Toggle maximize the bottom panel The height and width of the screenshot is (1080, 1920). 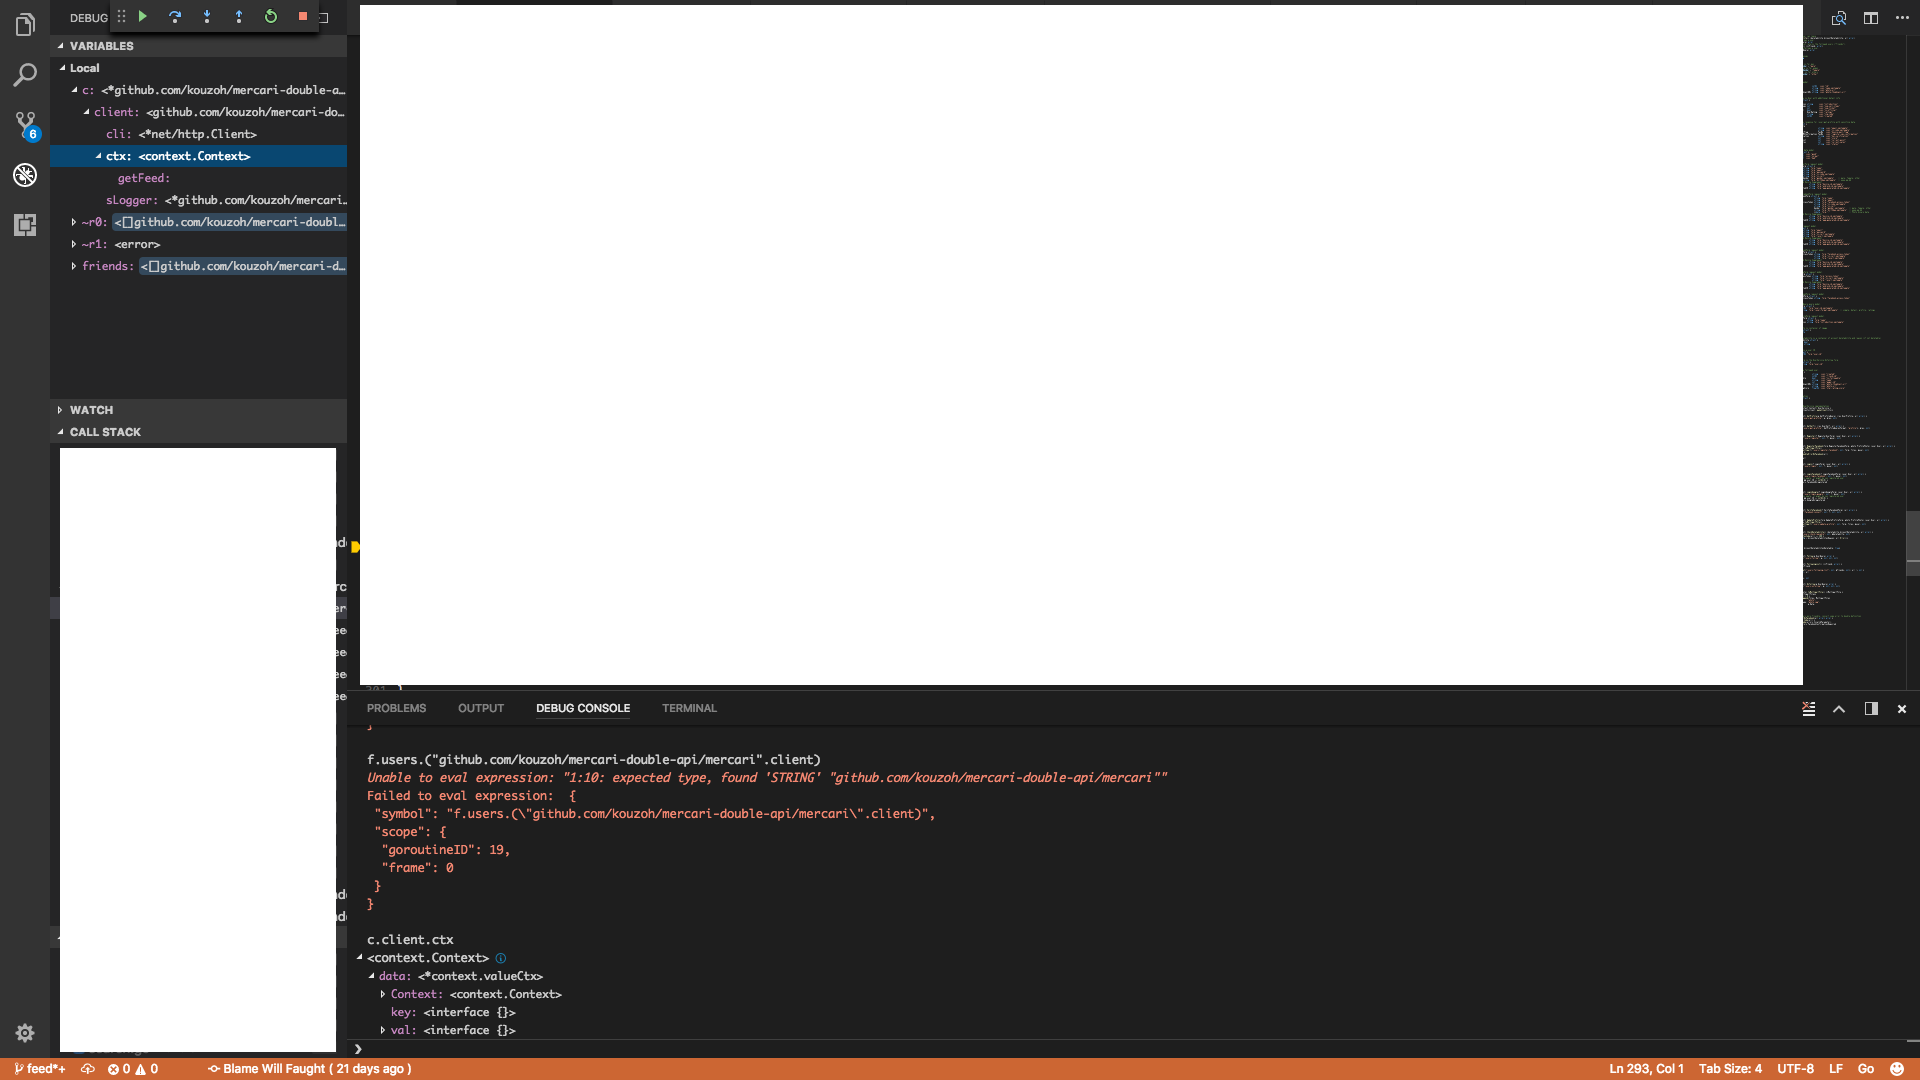coord(1838,709)
